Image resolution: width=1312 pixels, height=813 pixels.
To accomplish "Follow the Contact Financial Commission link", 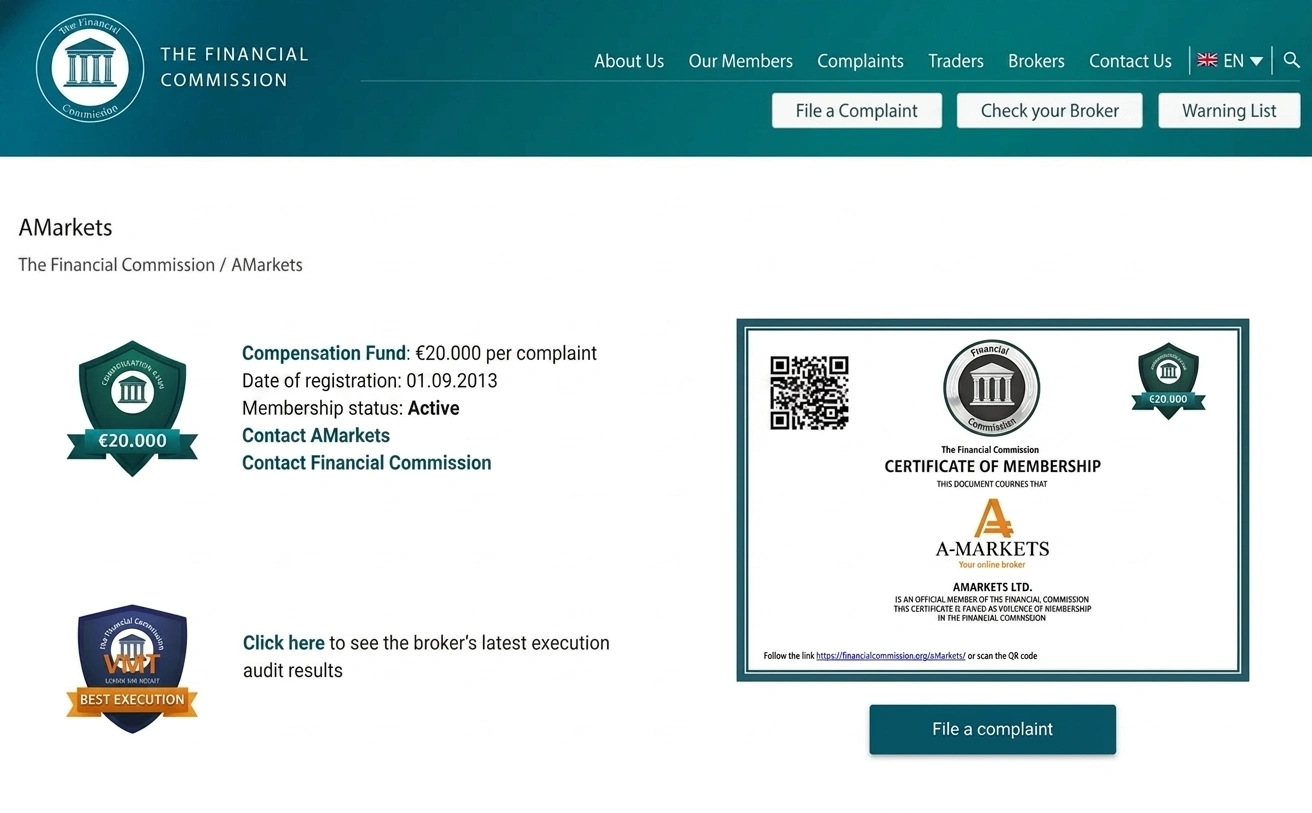I will [367, 463].
